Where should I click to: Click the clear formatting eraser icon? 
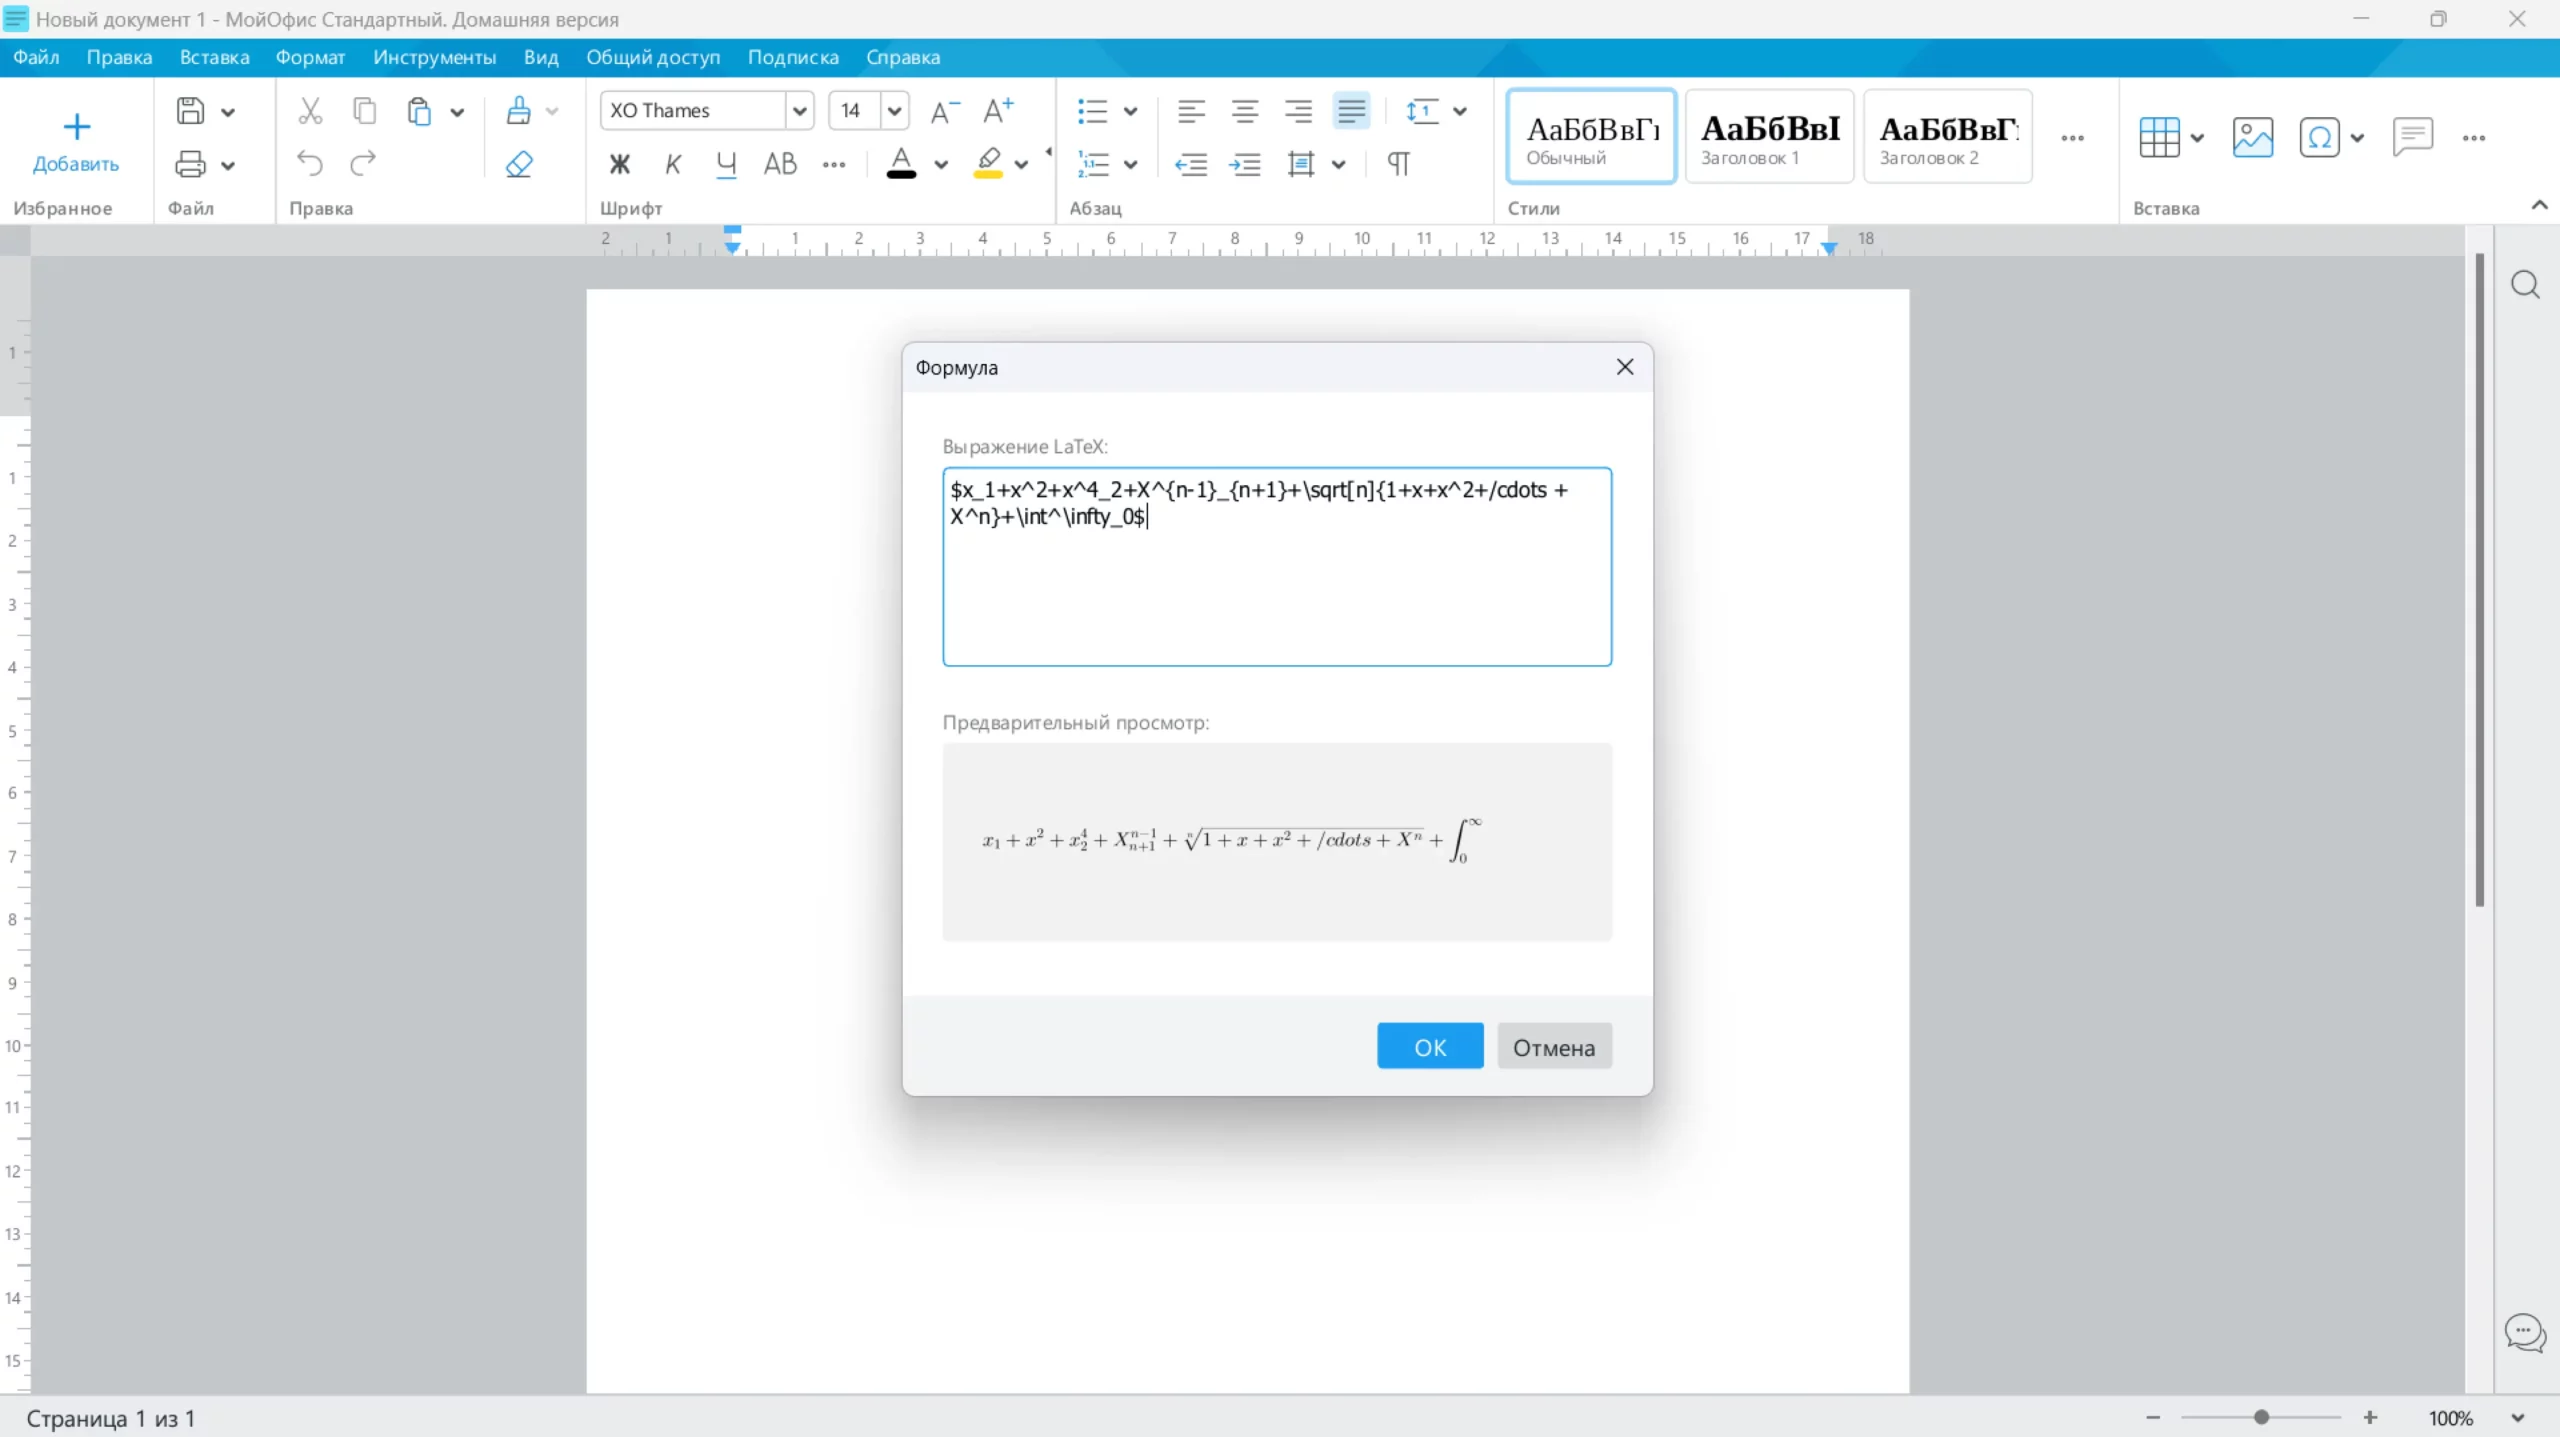519,164
